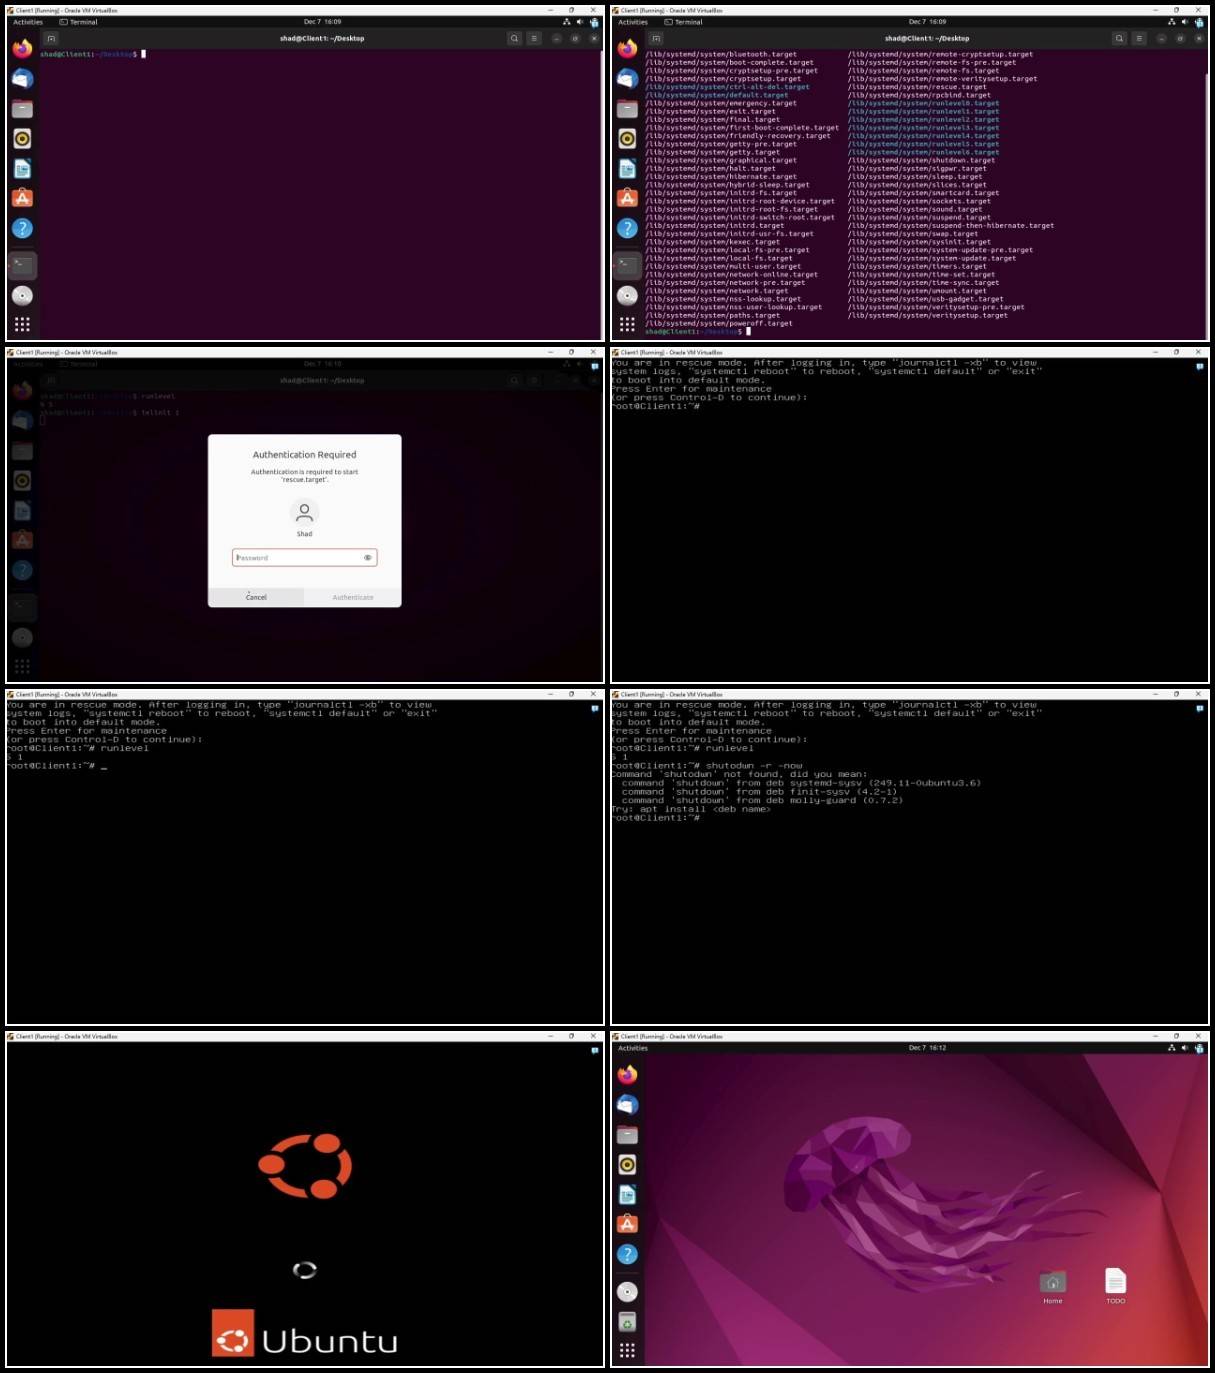Click the line '/lib/systemd/system/multi-user.target'
The image size is (1215, 1373).
pos(723,266)
